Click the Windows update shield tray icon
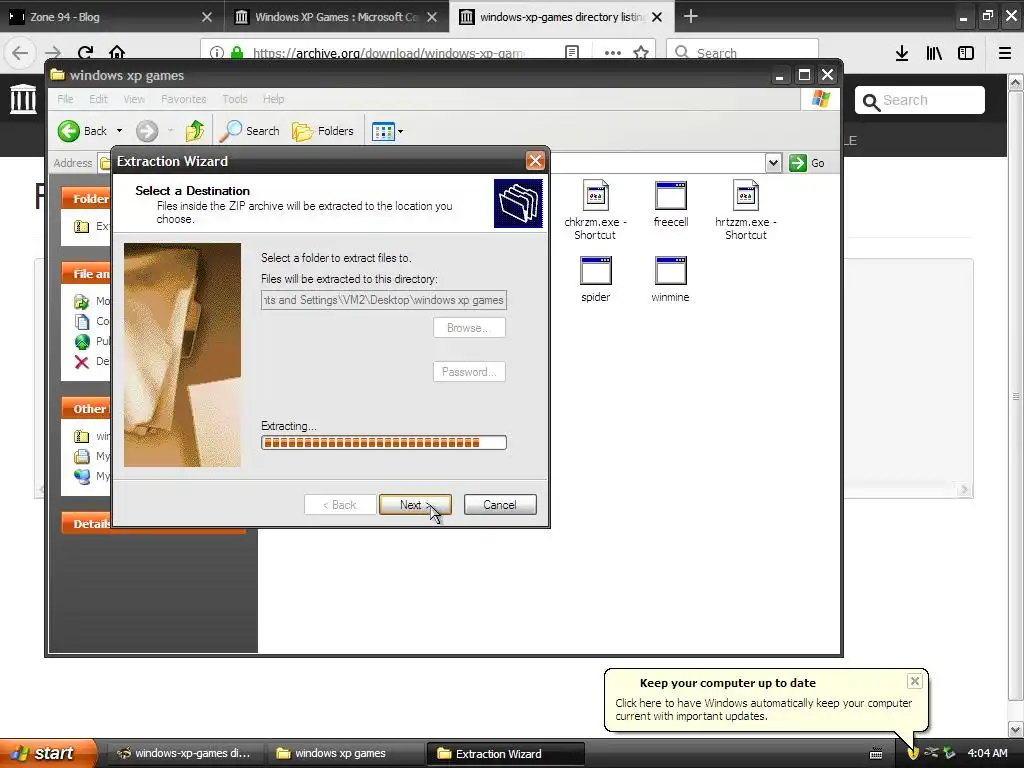 tap(913, 754)
